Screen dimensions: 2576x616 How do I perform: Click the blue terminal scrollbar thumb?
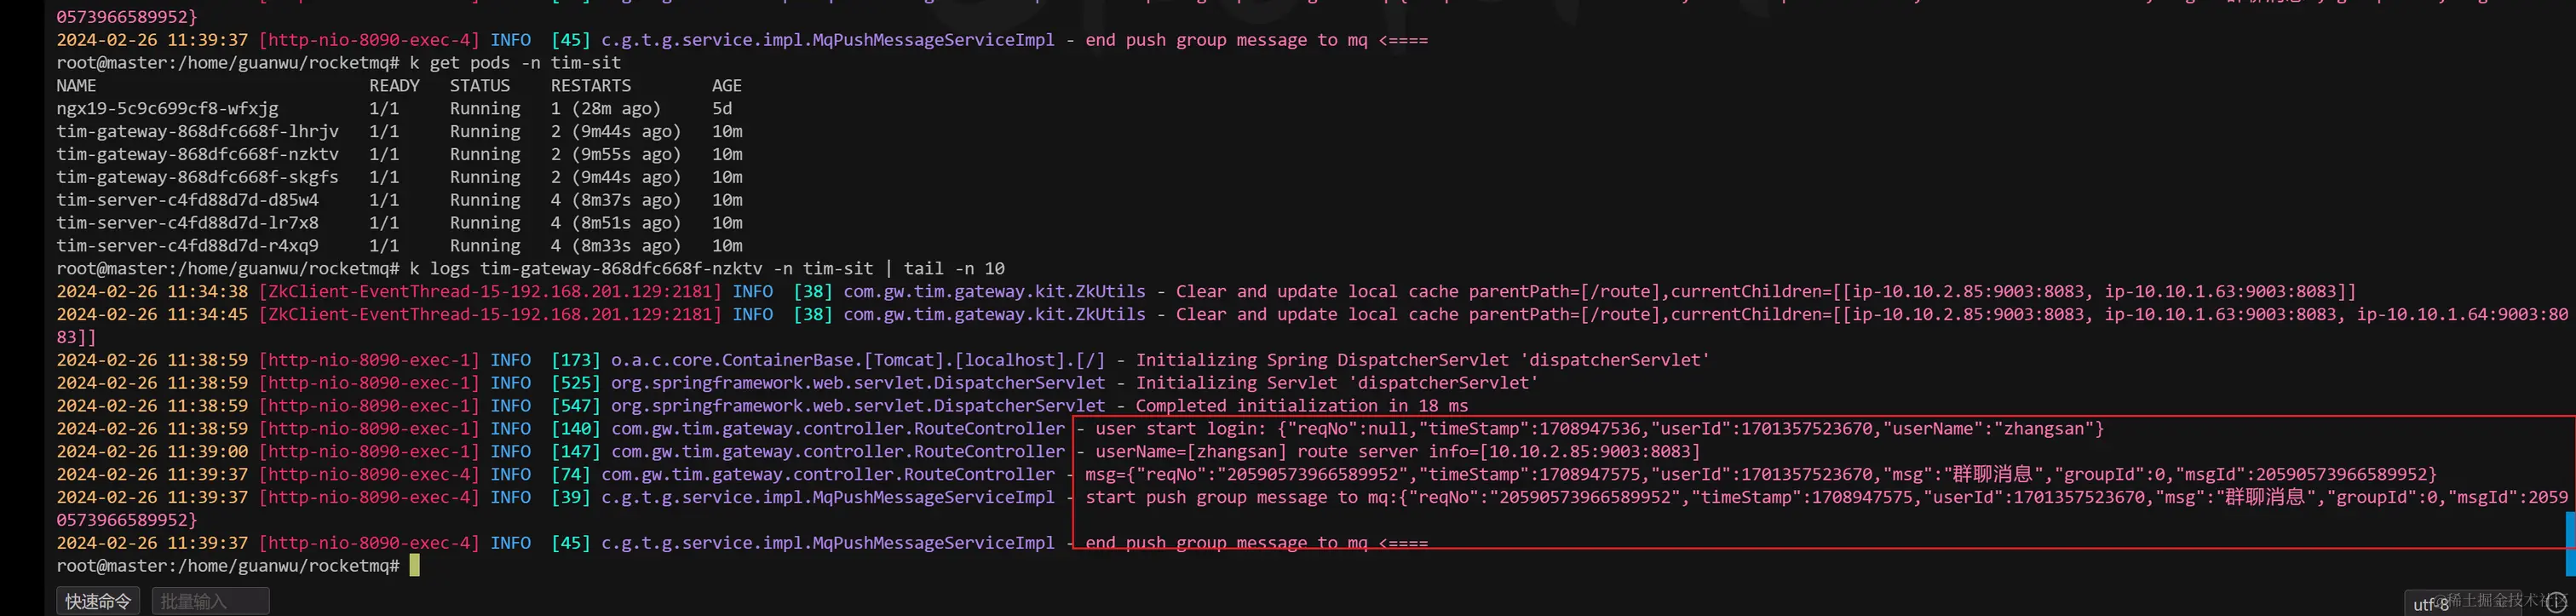2570,543
